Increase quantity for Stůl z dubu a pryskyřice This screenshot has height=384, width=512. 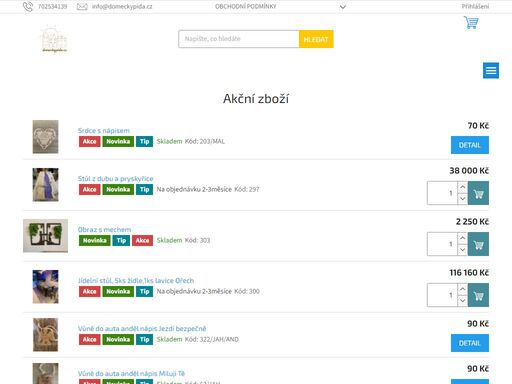(462, 187)
